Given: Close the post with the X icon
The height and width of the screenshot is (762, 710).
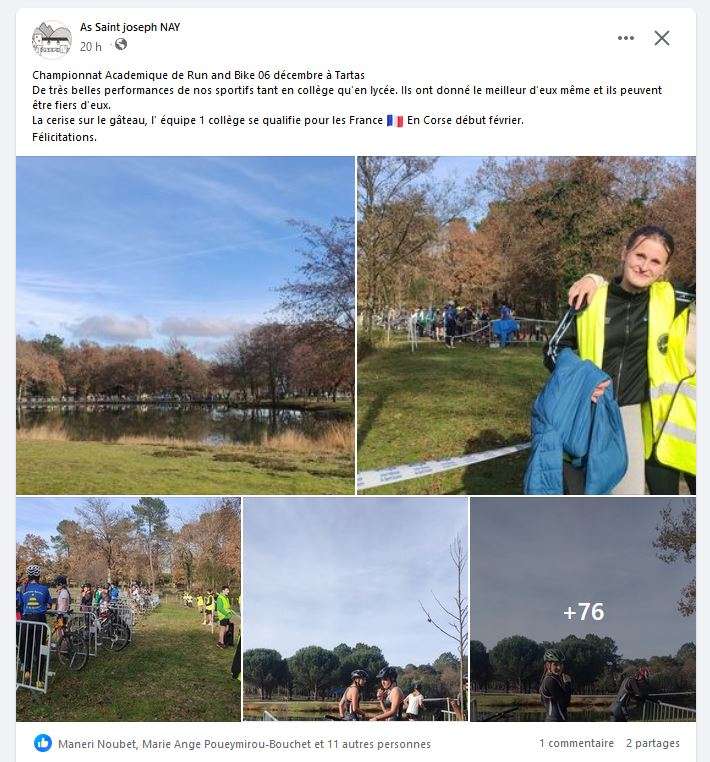Looking at the screenshot, I should click(x=661, y=38).
